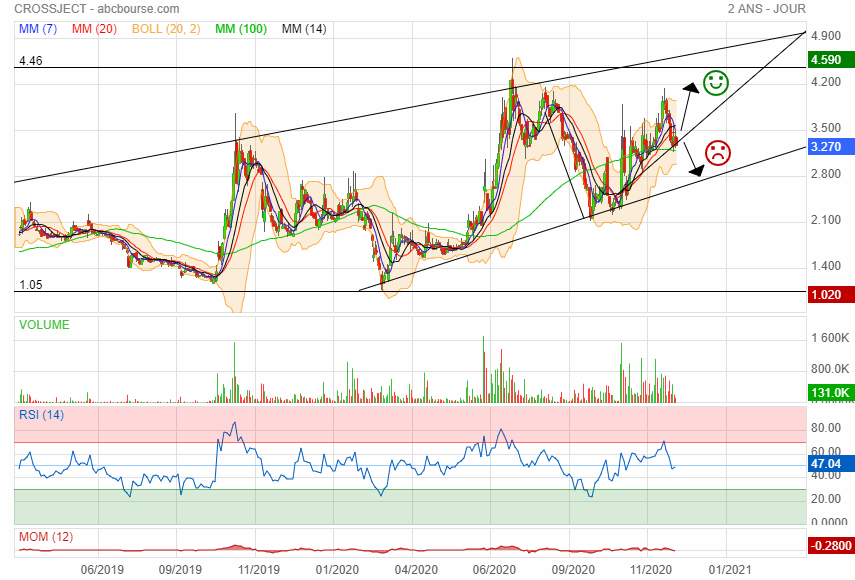Screen dimensions: 855x580
Task: Click the 04/2020 date axis label
Action: pos(416,570)
